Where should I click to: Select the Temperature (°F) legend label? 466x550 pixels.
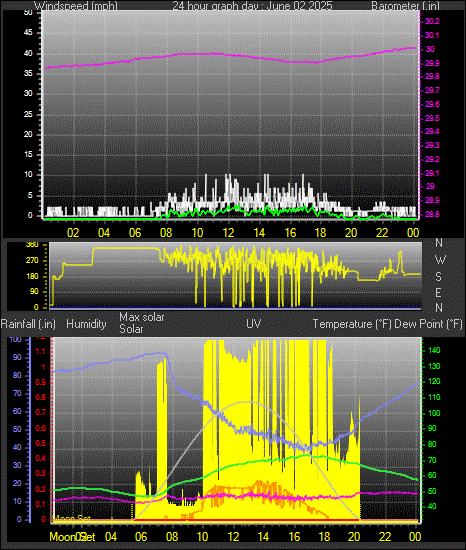tap(352, 324)
